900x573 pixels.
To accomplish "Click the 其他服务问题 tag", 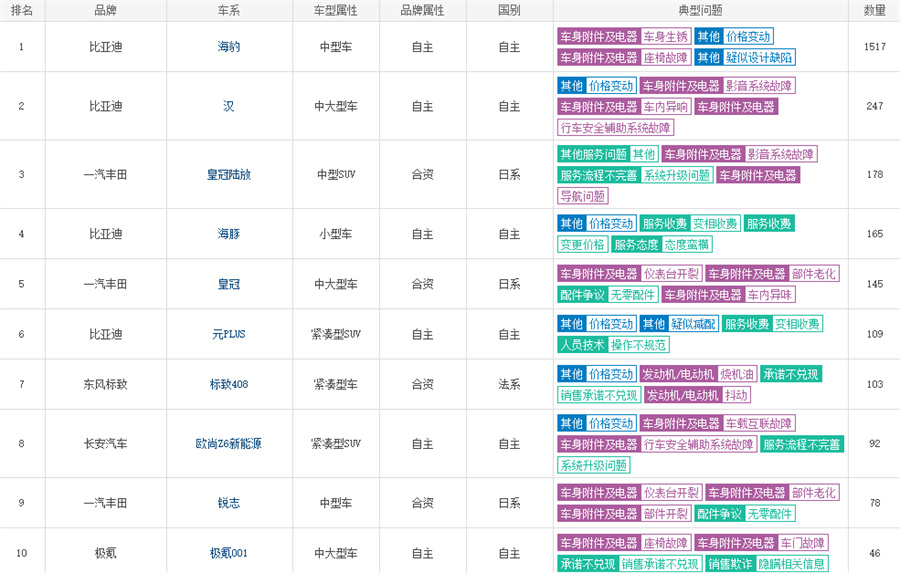I will click(x=593, y=154).
